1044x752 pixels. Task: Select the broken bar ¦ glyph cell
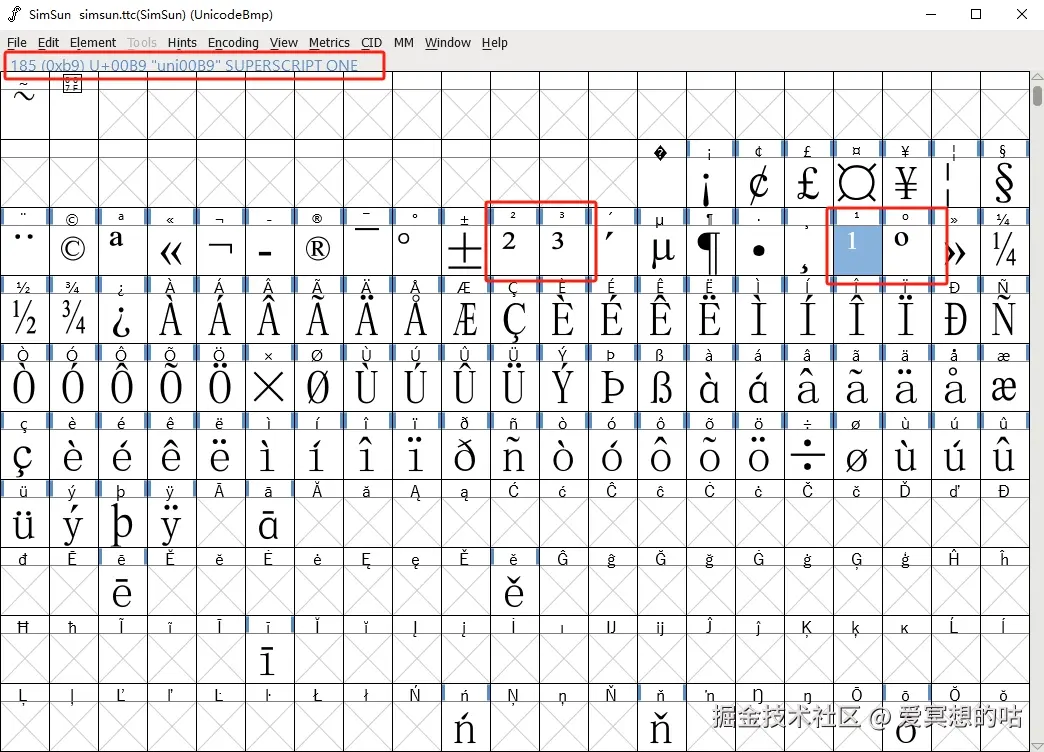(955, 182)
